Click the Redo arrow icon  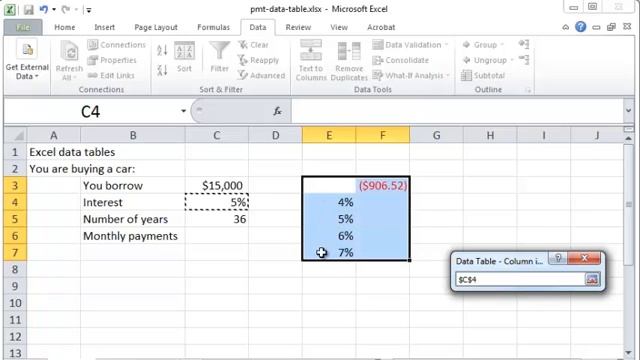pyautogui.click(x=66, y=9)
